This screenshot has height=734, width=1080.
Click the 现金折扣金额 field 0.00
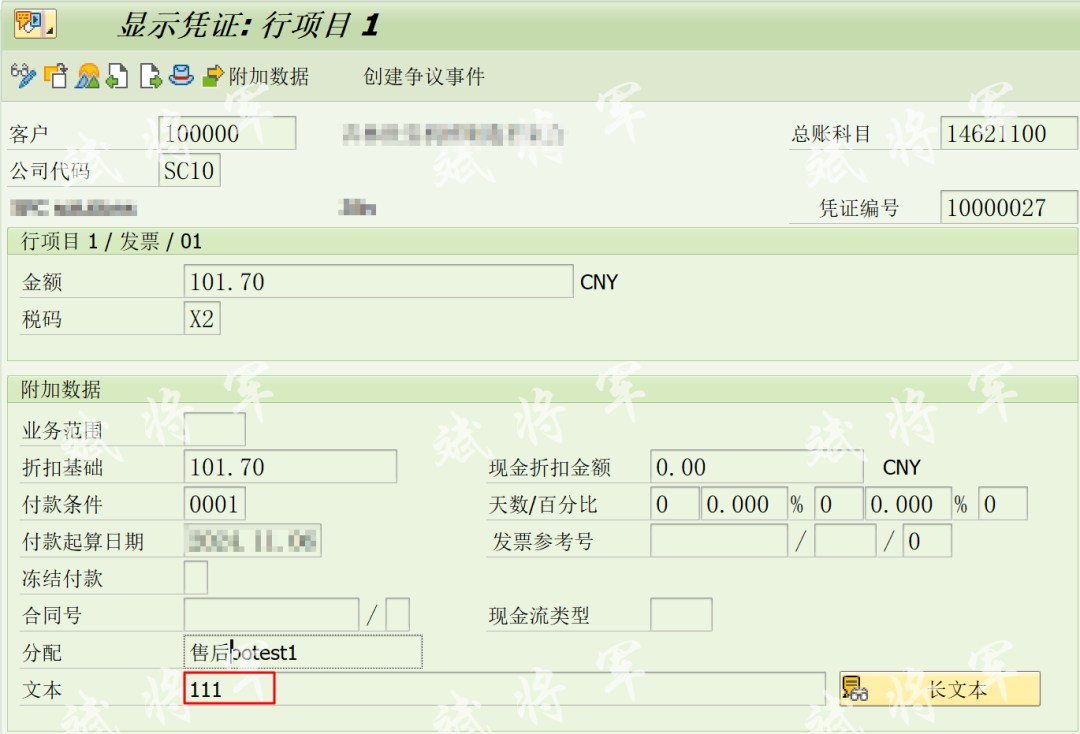coord(756,467)
